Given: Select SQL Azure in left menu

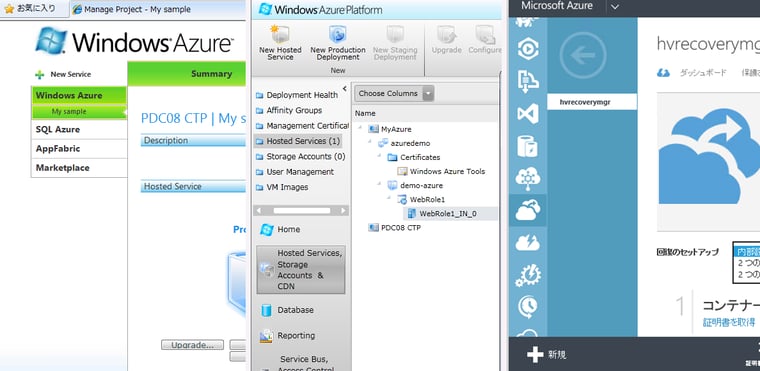Looking at the screenshot, I should click(x=79, y=129).
